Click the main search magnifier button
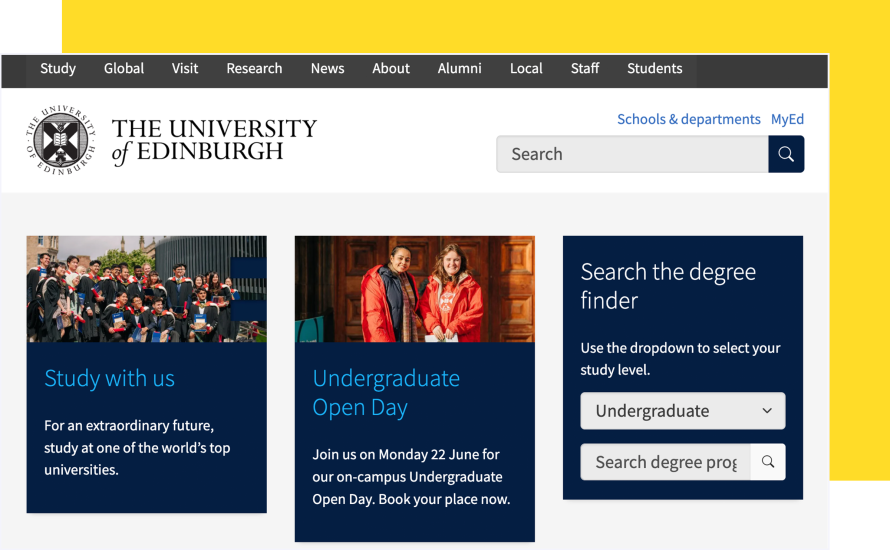Image resolution: width=890 pixels, height=550 pixels. pyautogui.click(x=786, y=154)
